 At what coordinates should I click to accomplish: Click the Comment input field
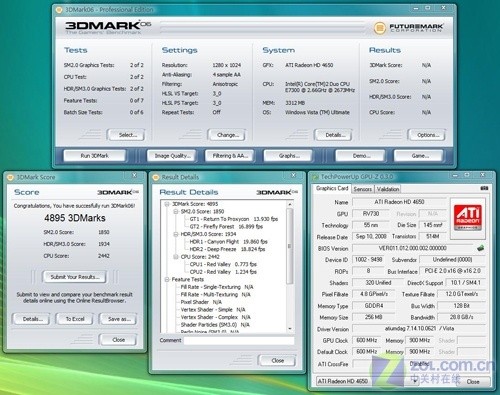click(239, 340)
